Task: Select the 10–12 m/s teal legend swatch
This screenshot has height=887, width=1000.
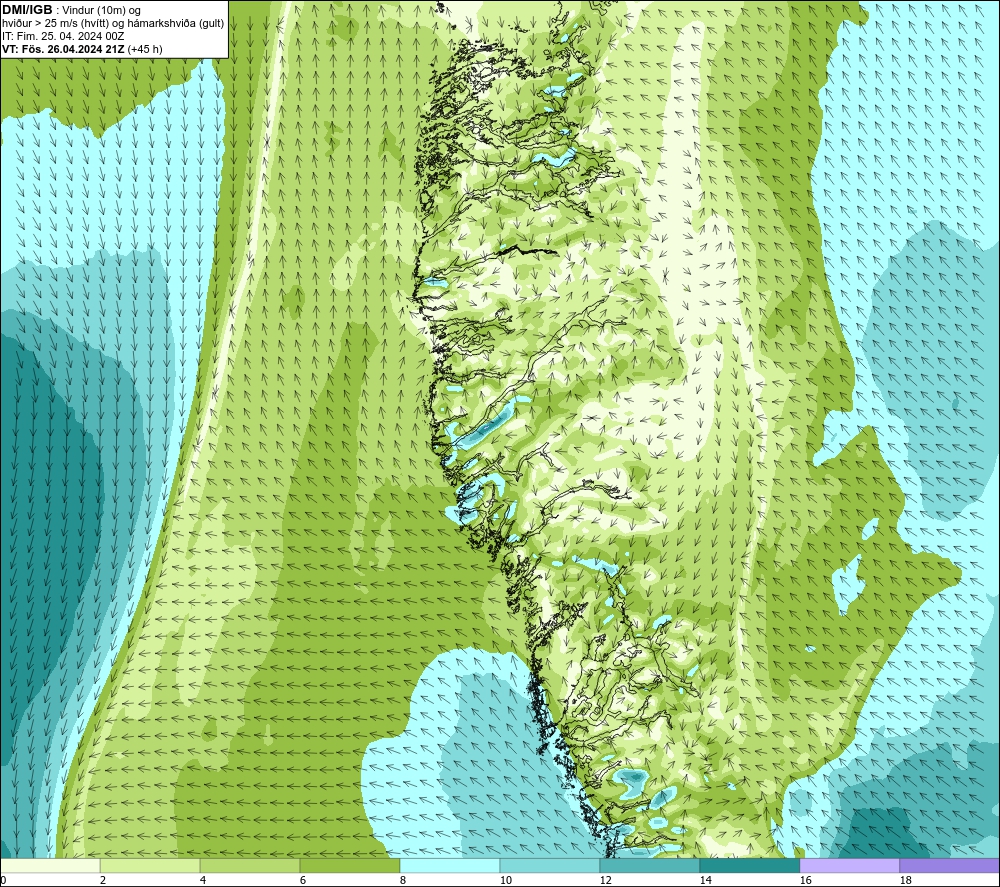Action: [550, 865]
